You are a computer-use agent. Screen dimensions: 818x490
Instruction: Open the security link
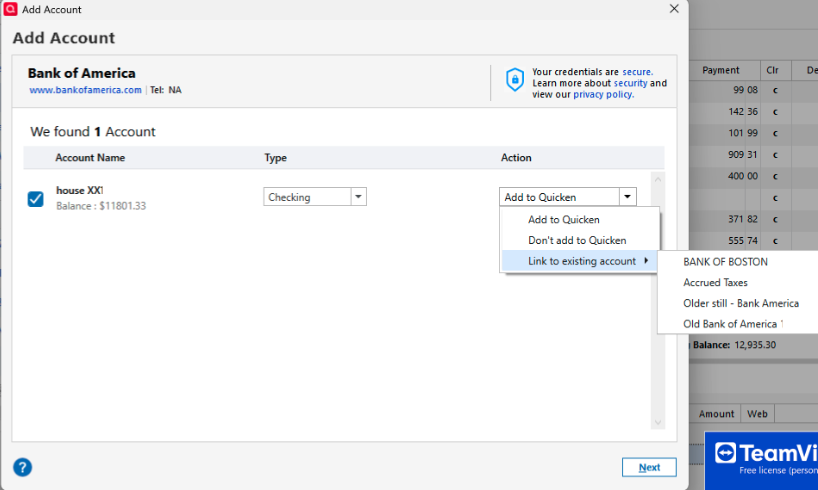630,83
